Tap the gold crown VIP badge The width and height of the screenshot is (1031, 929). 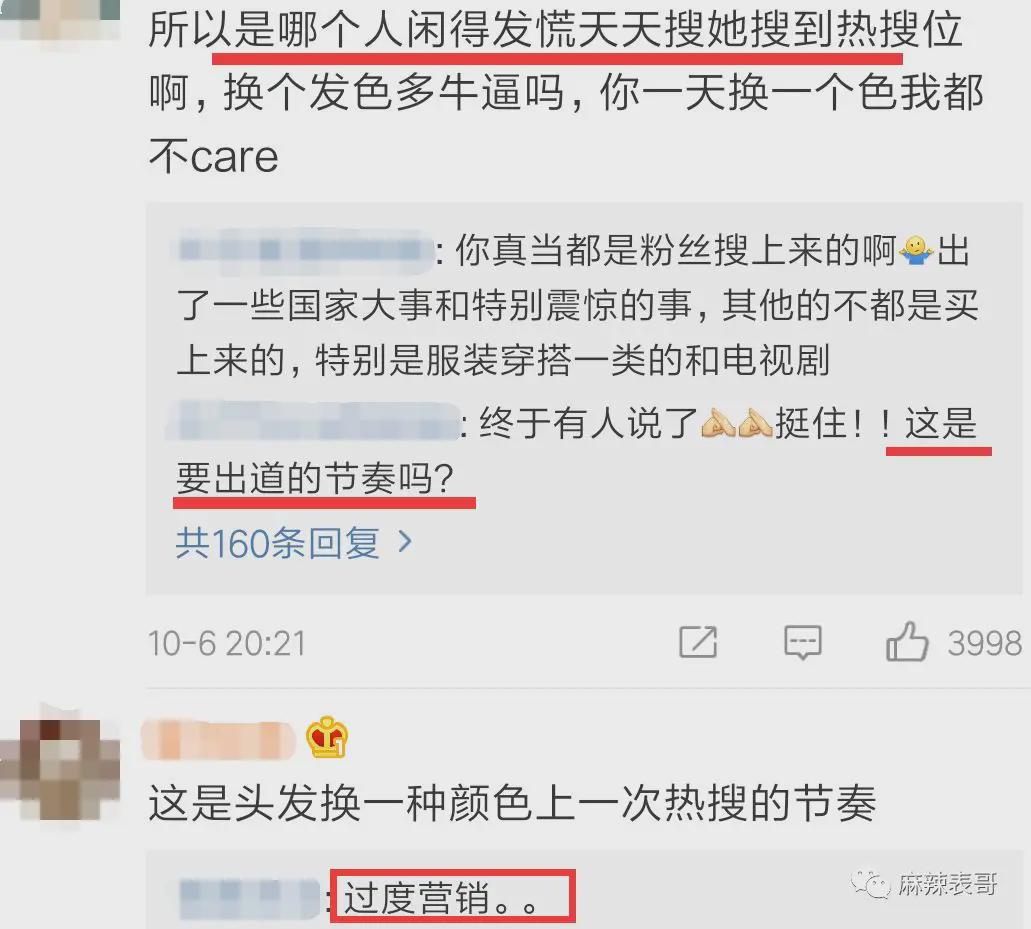(x=327, y=737)
